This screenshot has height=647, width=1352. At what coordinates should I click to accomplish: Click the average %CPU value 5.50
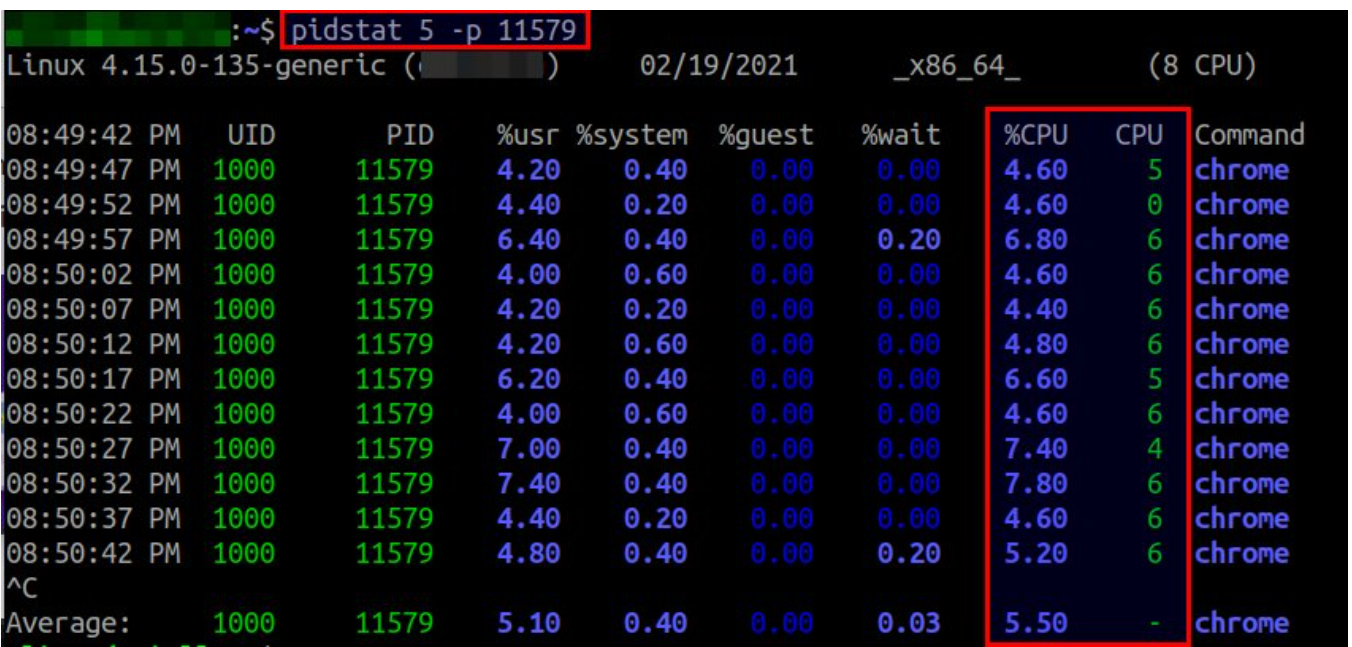click(1035, 623)
